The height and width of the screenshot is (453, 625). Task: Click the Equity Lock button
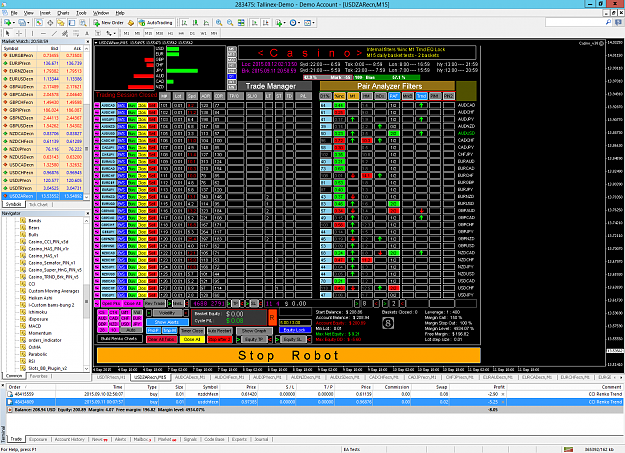pos(295,330)
